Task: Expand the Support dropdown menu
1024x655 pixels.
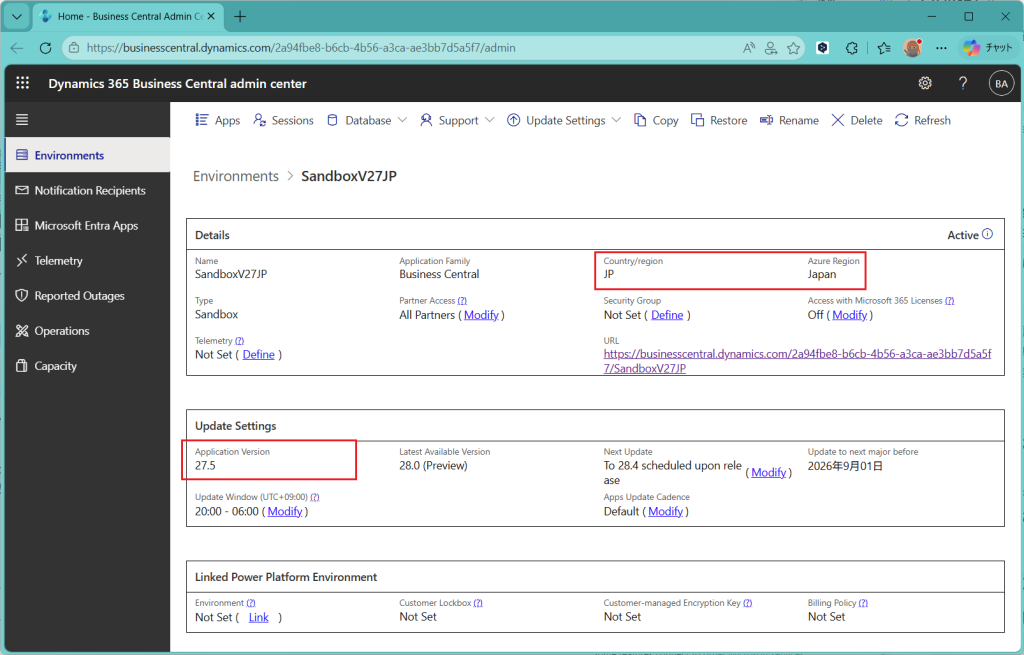Action: pyautogui.click(x=457, y=120)
